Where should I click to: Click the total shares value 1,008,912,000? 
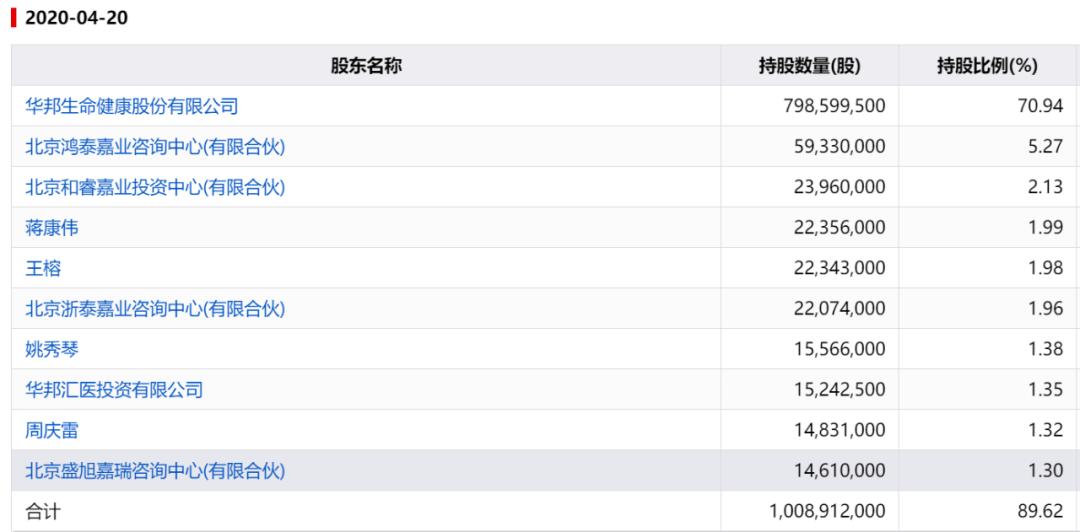click(826, 511)
